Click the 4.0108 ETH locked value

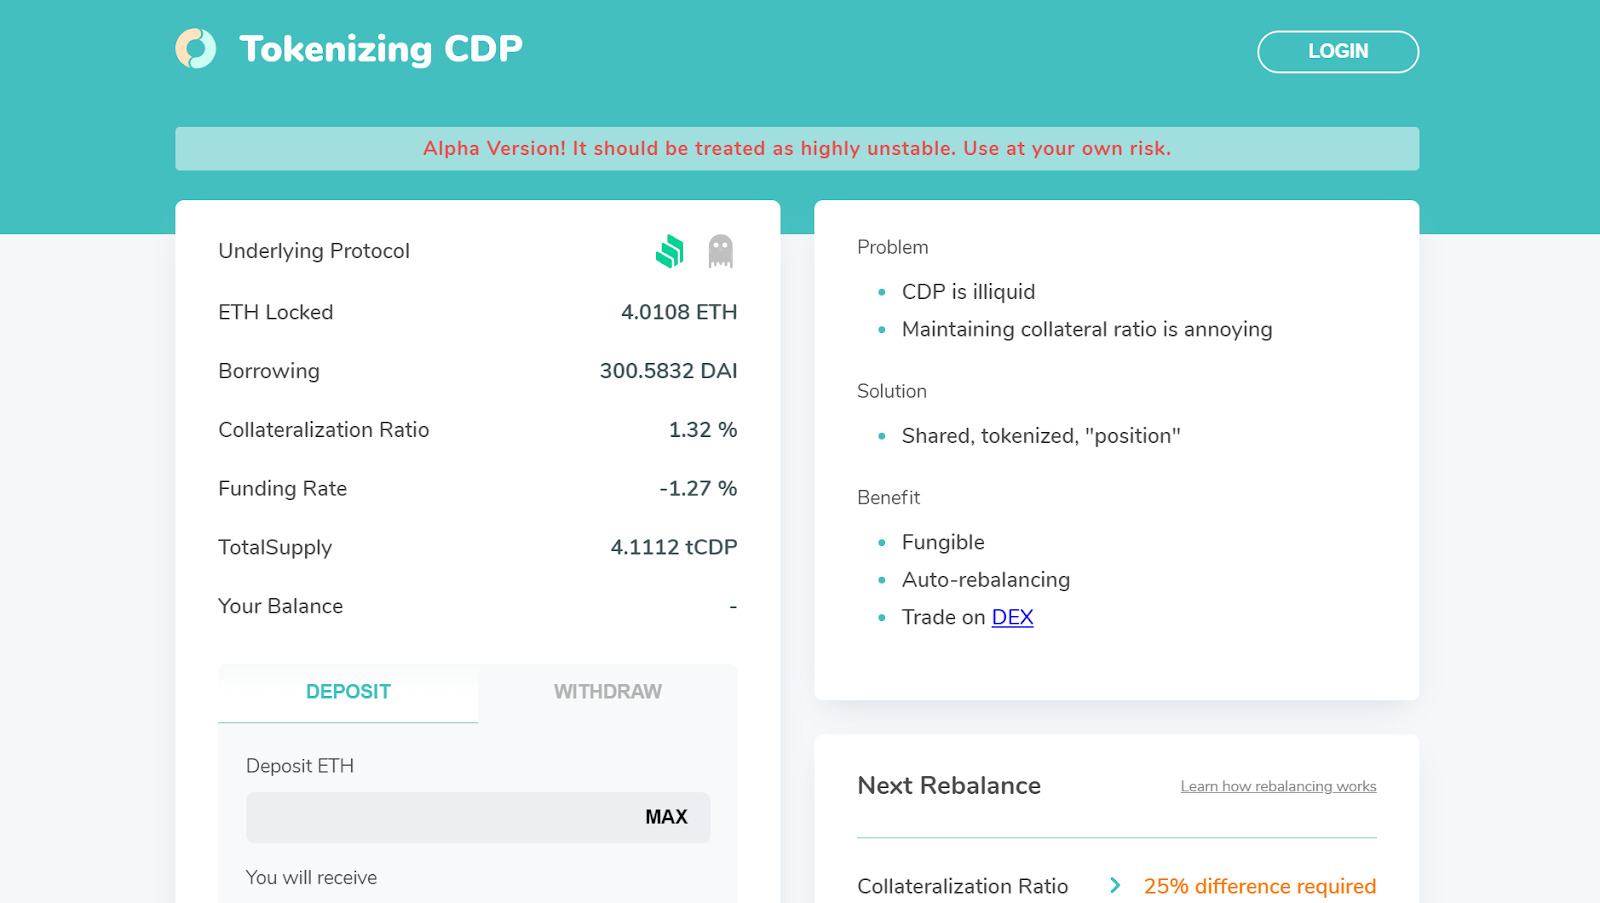tap(679, 312)
